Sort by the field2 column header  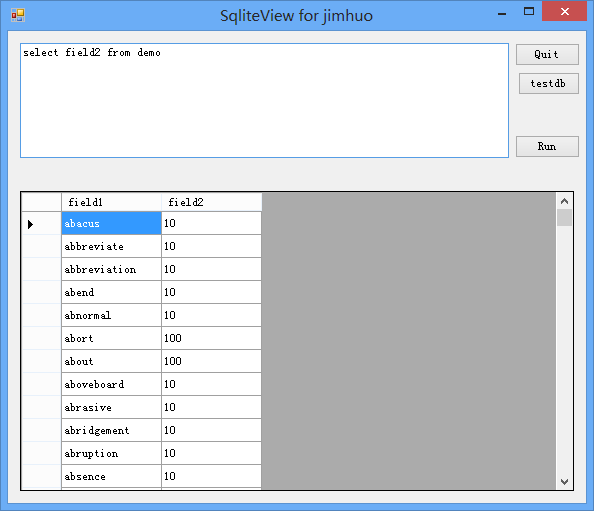tap(211, 202)
